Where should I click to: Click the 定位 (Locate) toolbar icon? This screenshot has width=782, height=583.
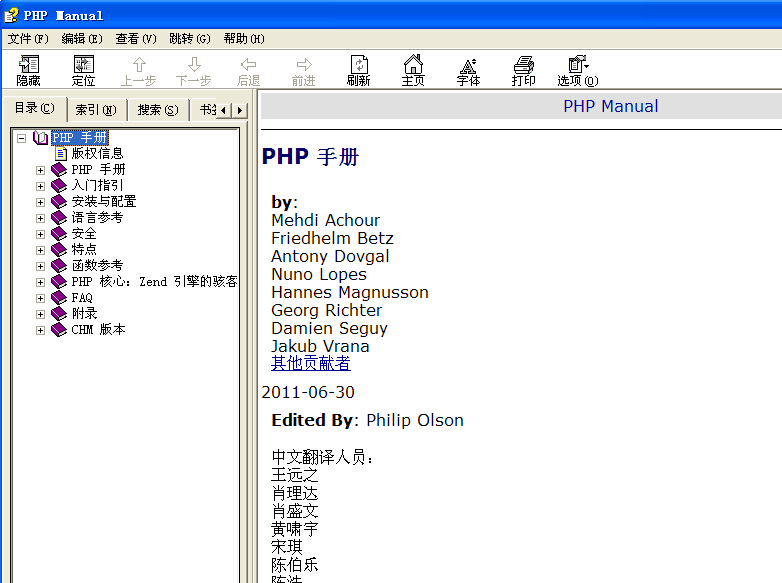point(84,64)
